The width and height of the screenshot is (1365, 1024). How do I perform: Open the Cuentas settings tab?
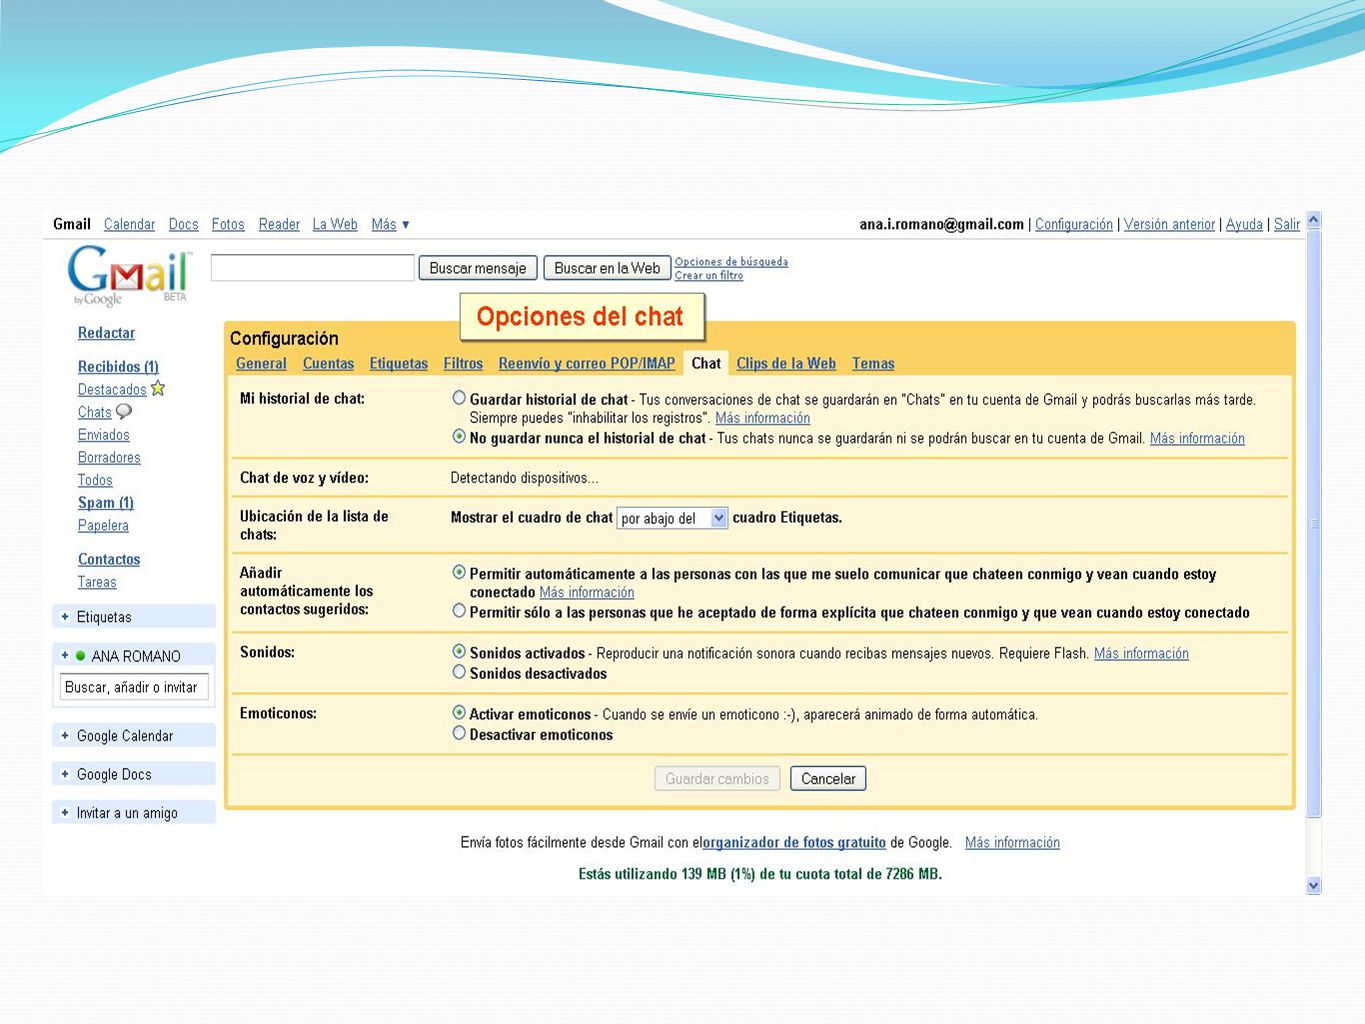point(328,364)
